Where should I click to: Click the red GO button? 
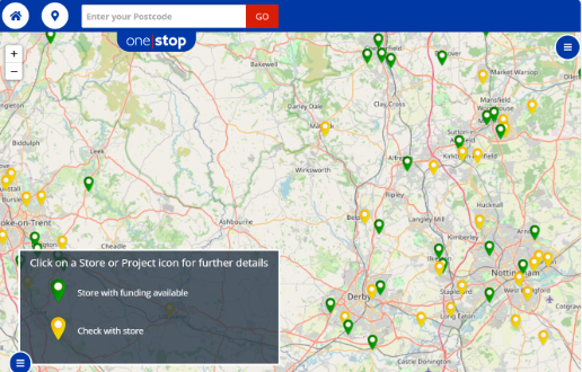click(x=262, y=16)
